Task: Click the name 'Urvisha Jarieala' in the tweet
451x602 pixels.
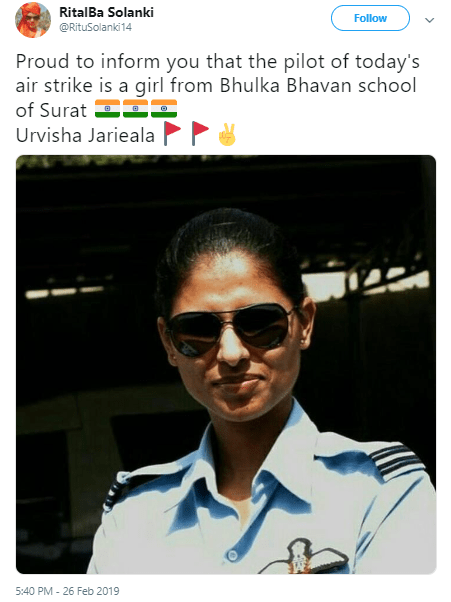Action: pos(85,135)
